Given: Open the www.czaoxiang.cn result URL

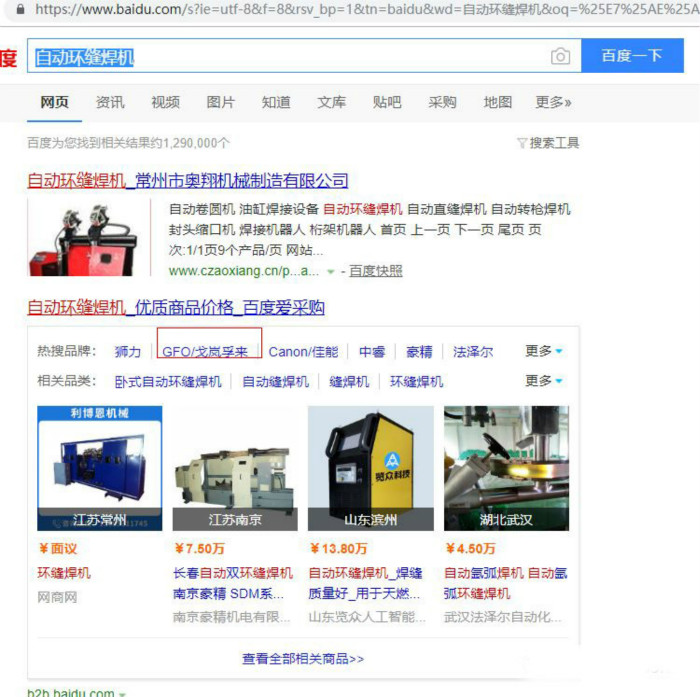Looking at the screenshot, I should click(x=244, y=271).
